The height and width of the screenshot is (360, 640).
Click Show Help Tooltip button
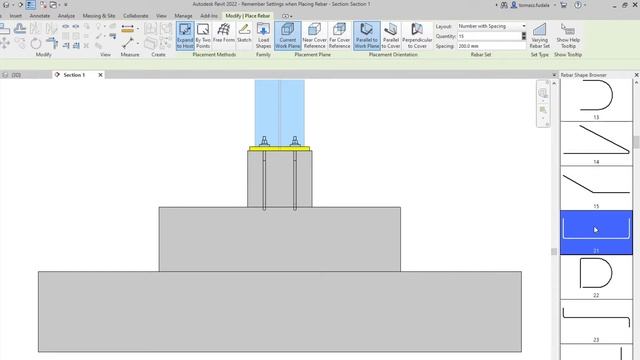pyautogui.click(x=568, y=36)
